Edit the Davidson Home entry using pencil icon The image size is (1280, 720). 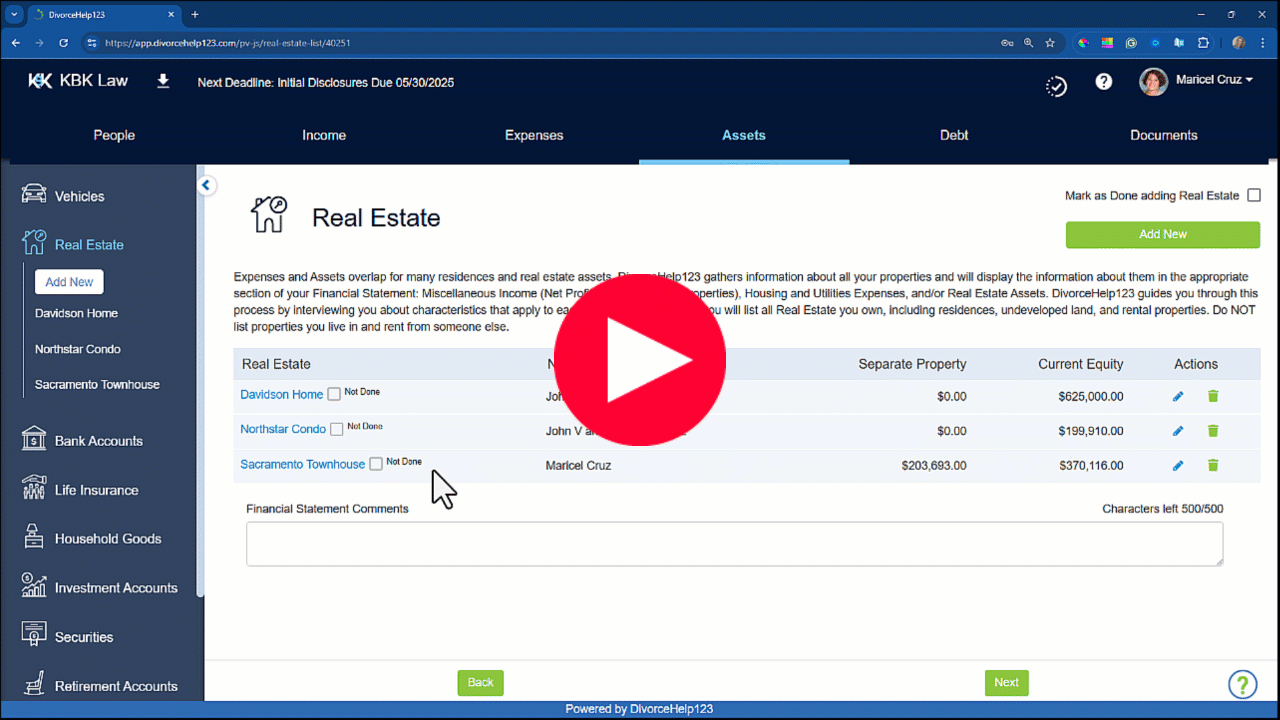click(1177, 395)
